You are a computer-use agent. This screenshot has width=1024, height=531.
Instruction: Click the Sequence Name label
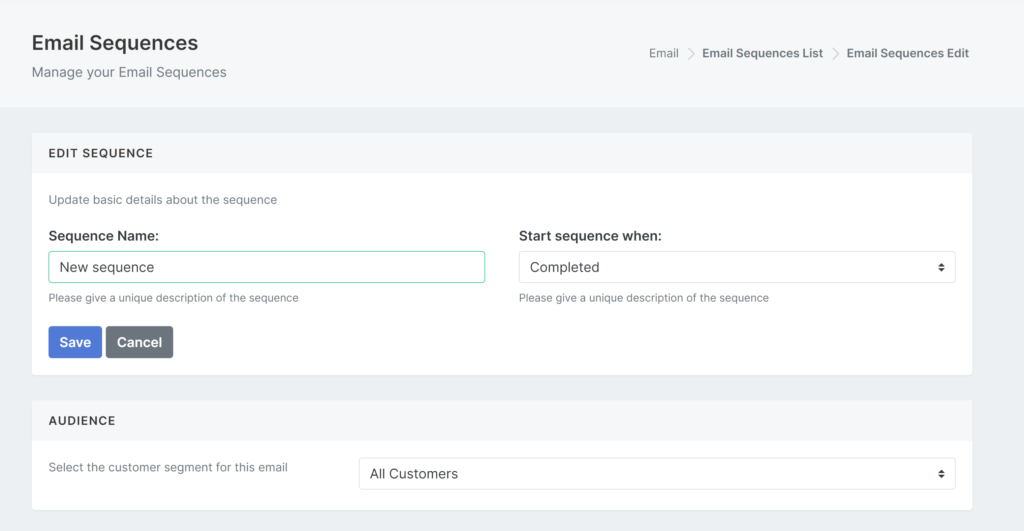(x=103, y=236)
